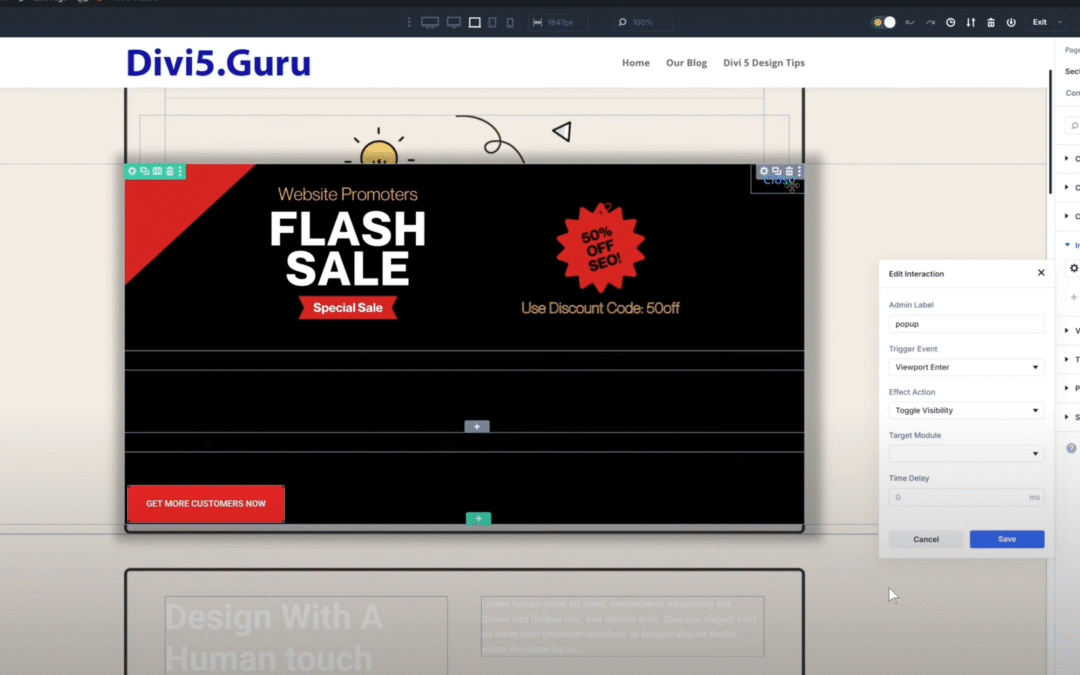Switch to phone preview mode
Image resolution: width=1080 pixels, height=675 pixels.
tap(510, 21)
